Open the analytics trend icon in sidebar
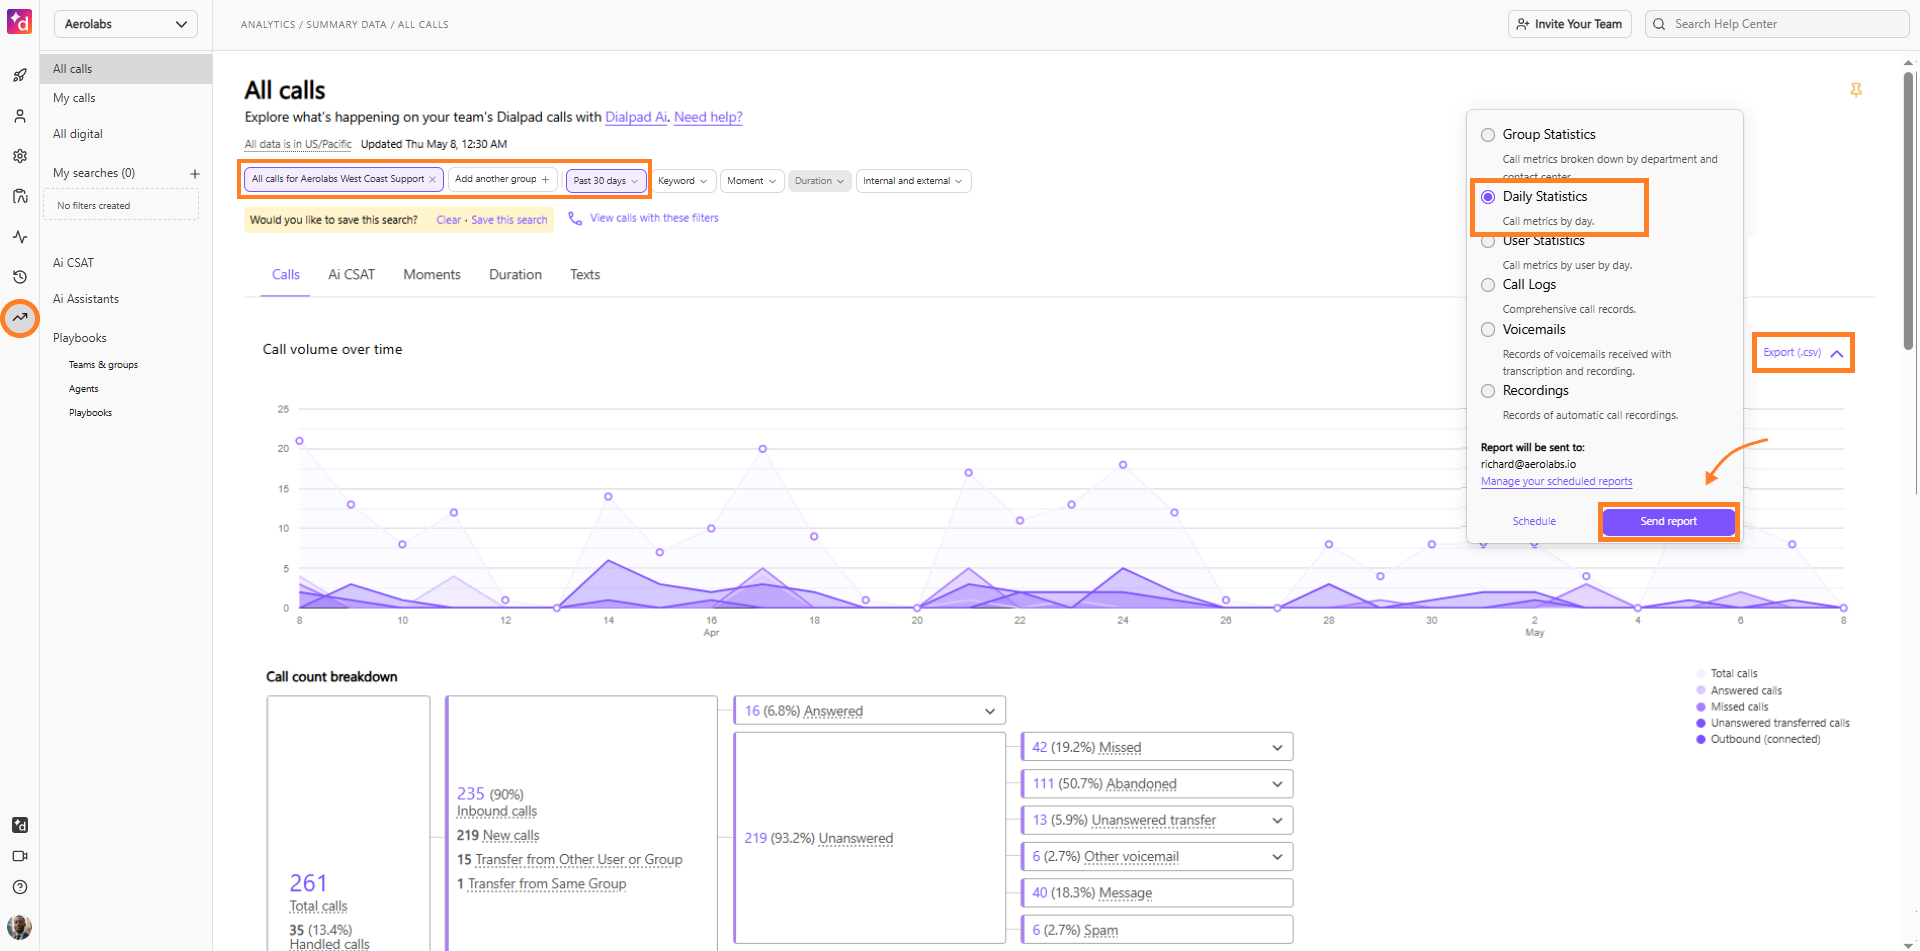The width and height of the screenshot is (1920, 951). [x=19, y=318]
